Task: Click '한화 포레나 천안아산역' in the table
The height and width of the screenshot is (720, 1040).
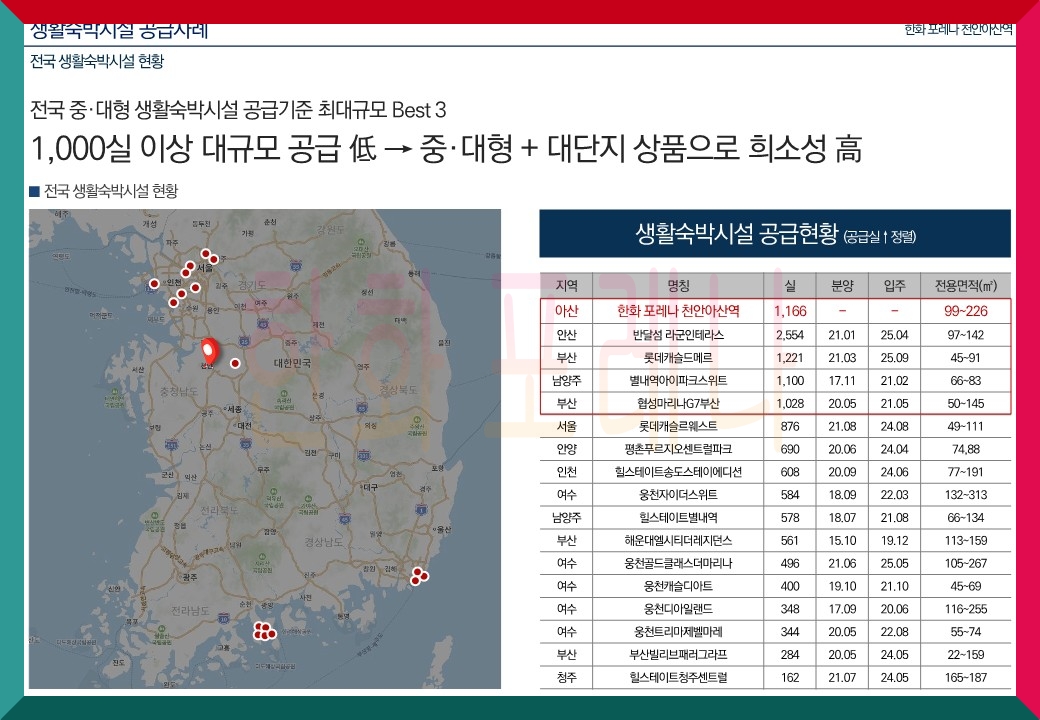Action: tap(679, 310)
